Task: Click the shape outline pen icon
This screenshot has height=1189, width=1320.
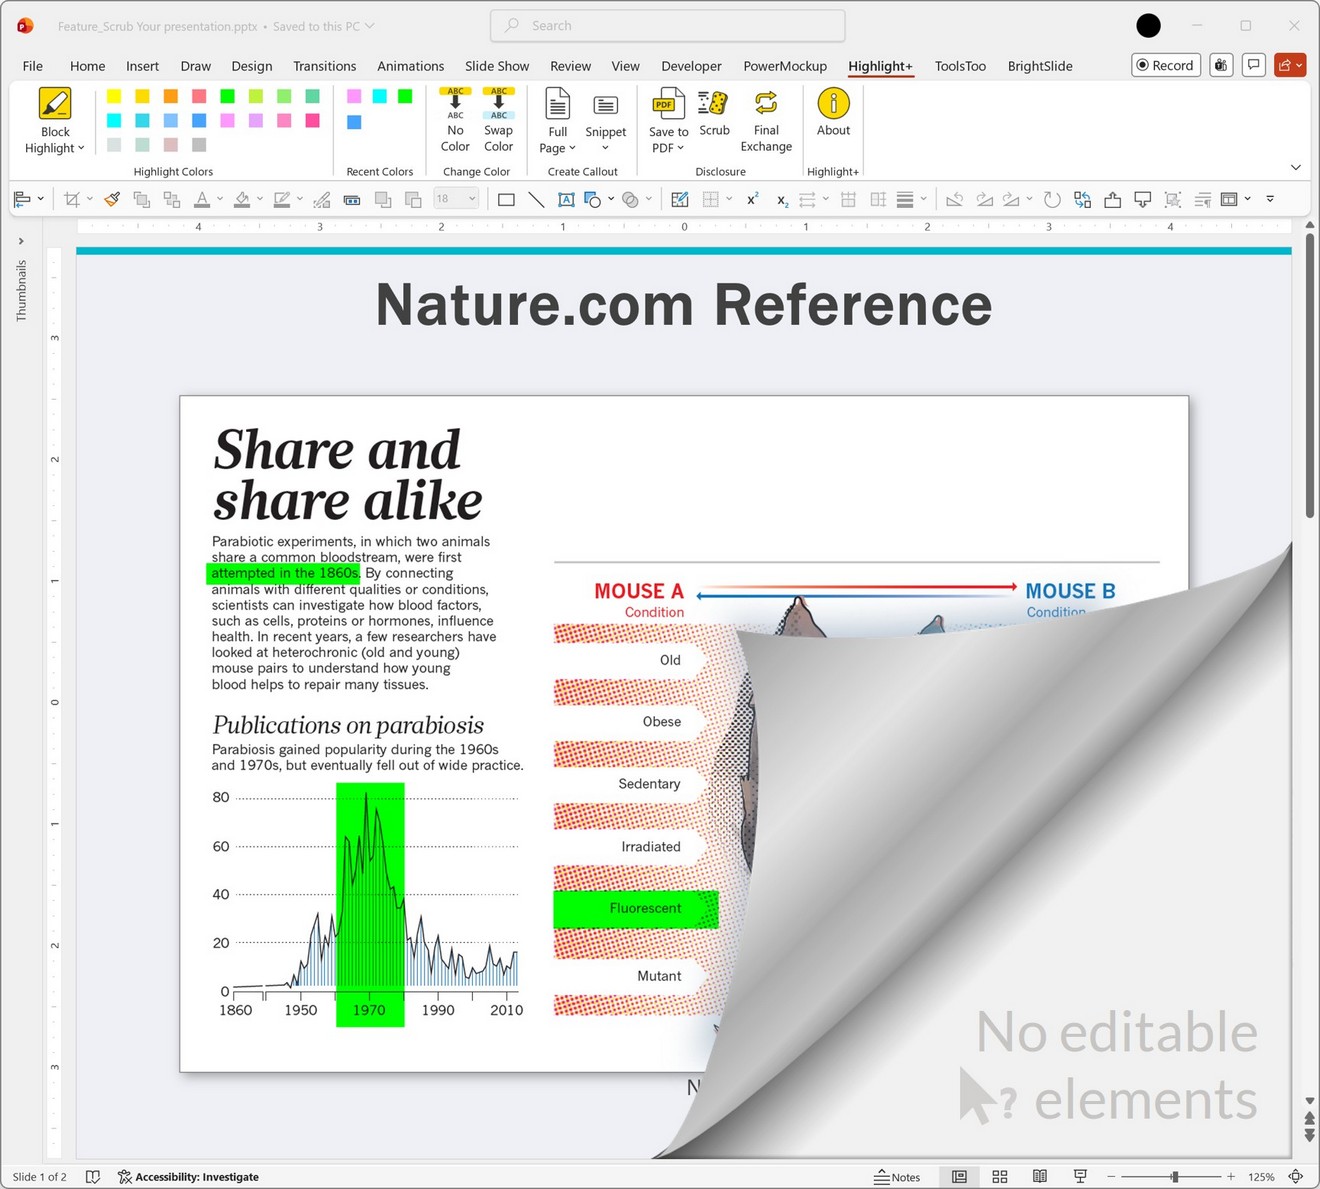Action: coord(282,200)
